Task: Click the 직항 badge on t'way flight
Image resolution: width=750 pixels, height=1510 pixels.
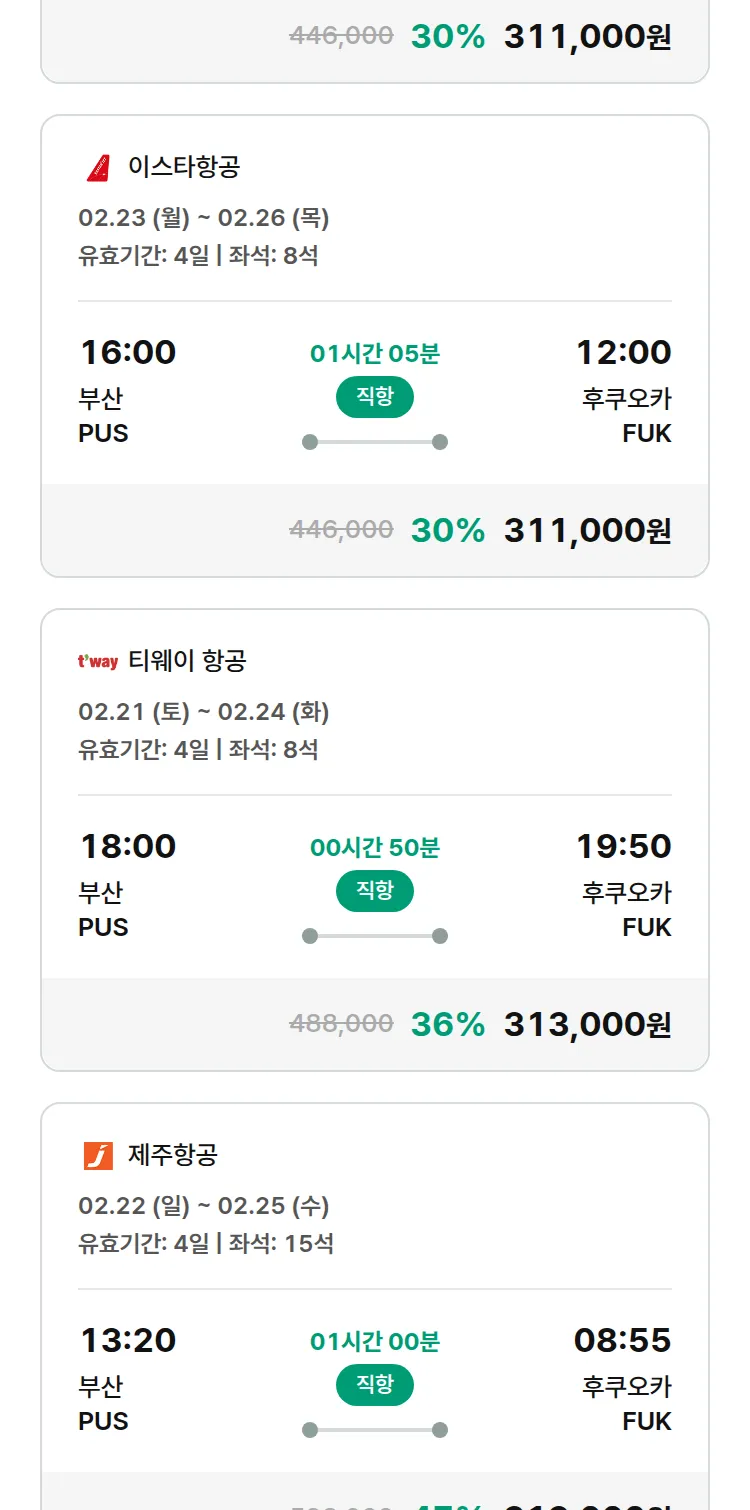Action: [x=375, y=891]
